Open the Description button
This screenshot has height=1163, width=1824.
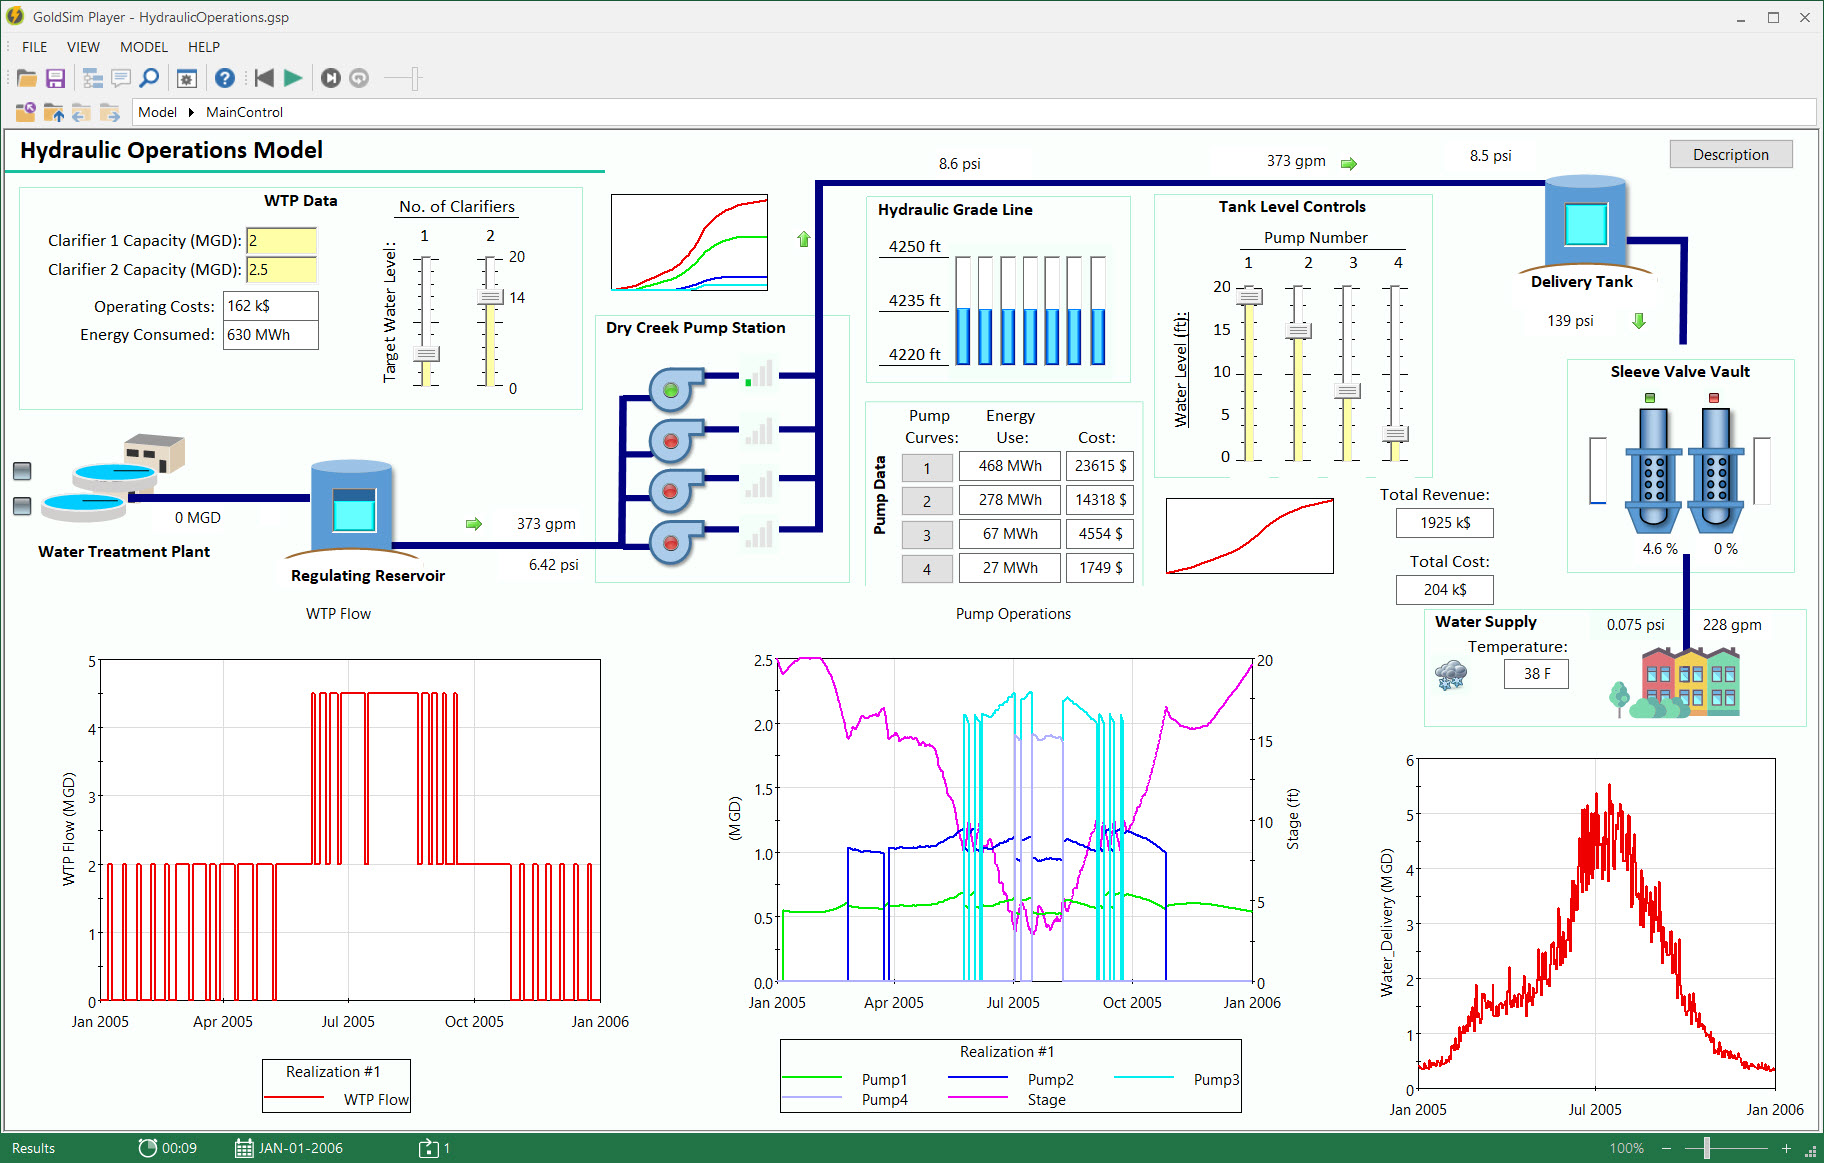1730,154
